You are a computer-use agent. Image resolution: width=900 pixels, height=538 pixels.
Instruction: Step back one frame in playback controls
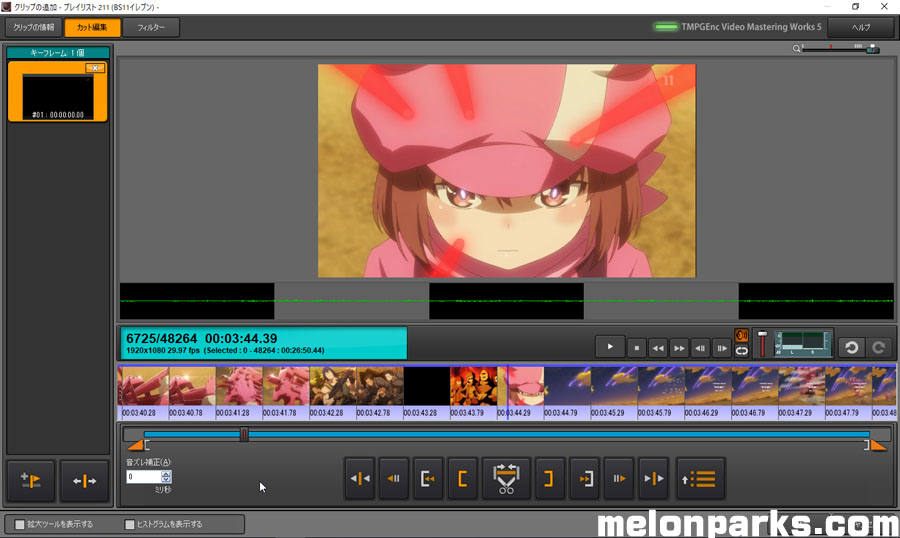click(x=700, y=348)
